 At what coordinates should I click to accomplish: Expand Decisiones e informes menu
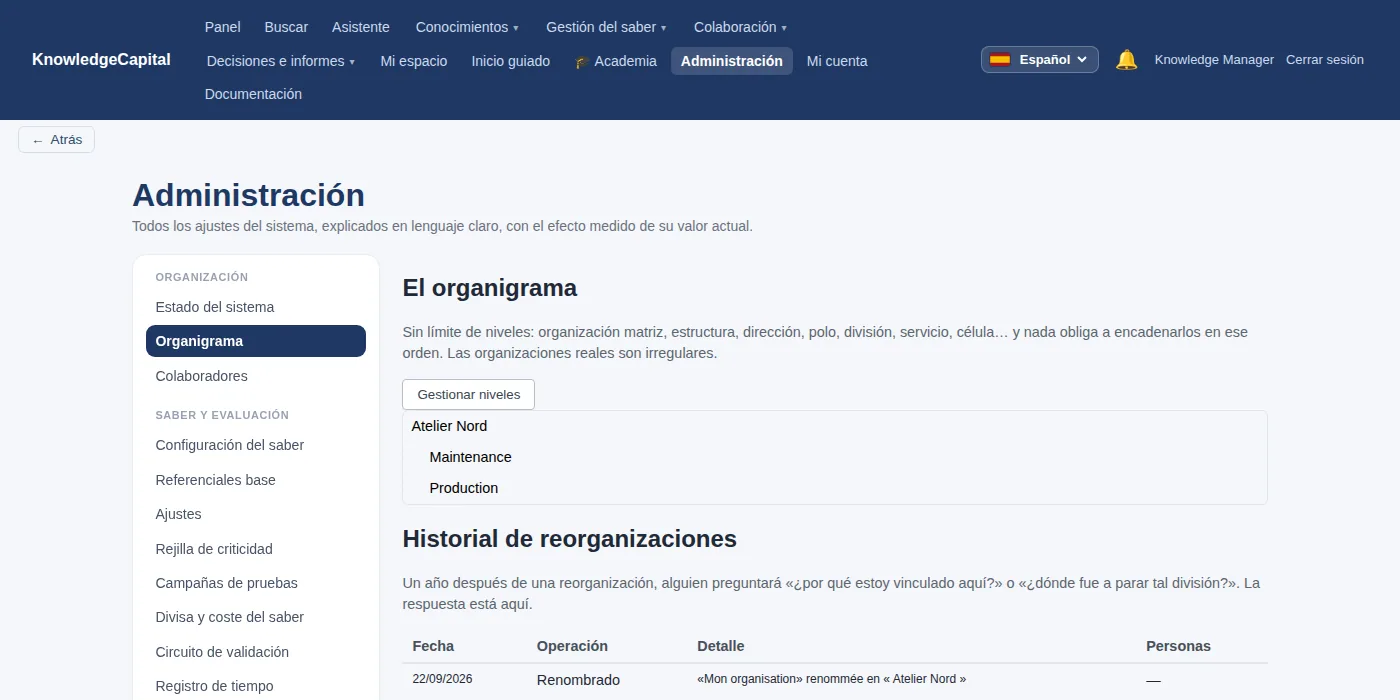coord(281,61)
